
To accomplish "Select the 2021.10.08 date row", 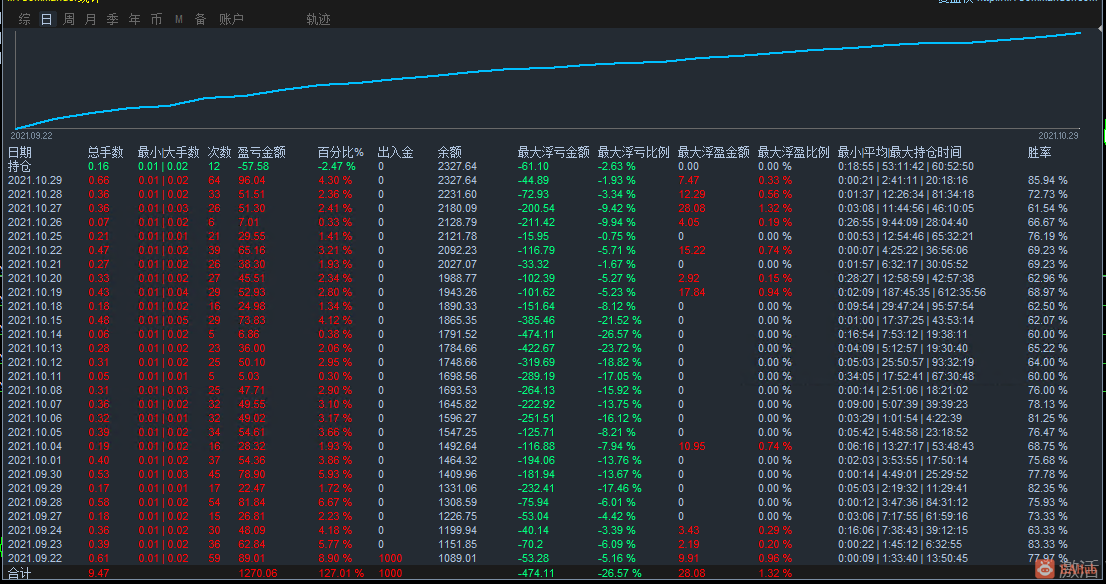I will [x=35, y=390].
